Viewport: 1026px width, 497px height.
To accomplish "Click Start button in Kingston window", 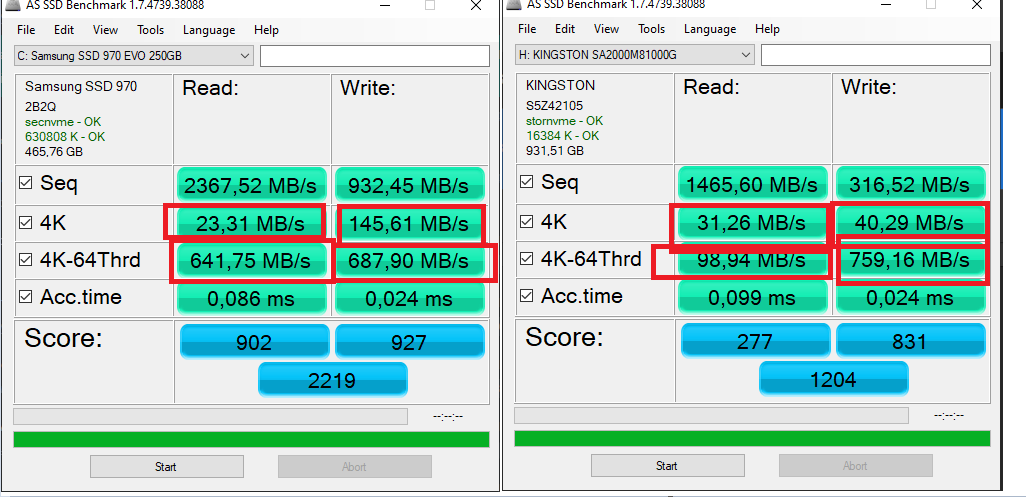I will (668, 466).
